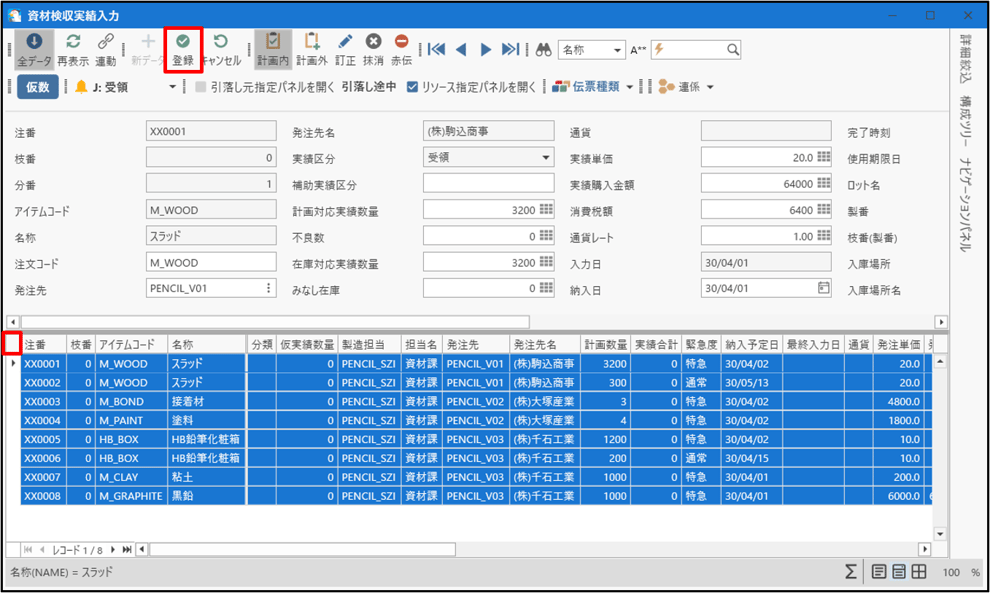Jump to the last record in toolbar
The width and height of the screenshot is (990, 593).
(510, 49)
